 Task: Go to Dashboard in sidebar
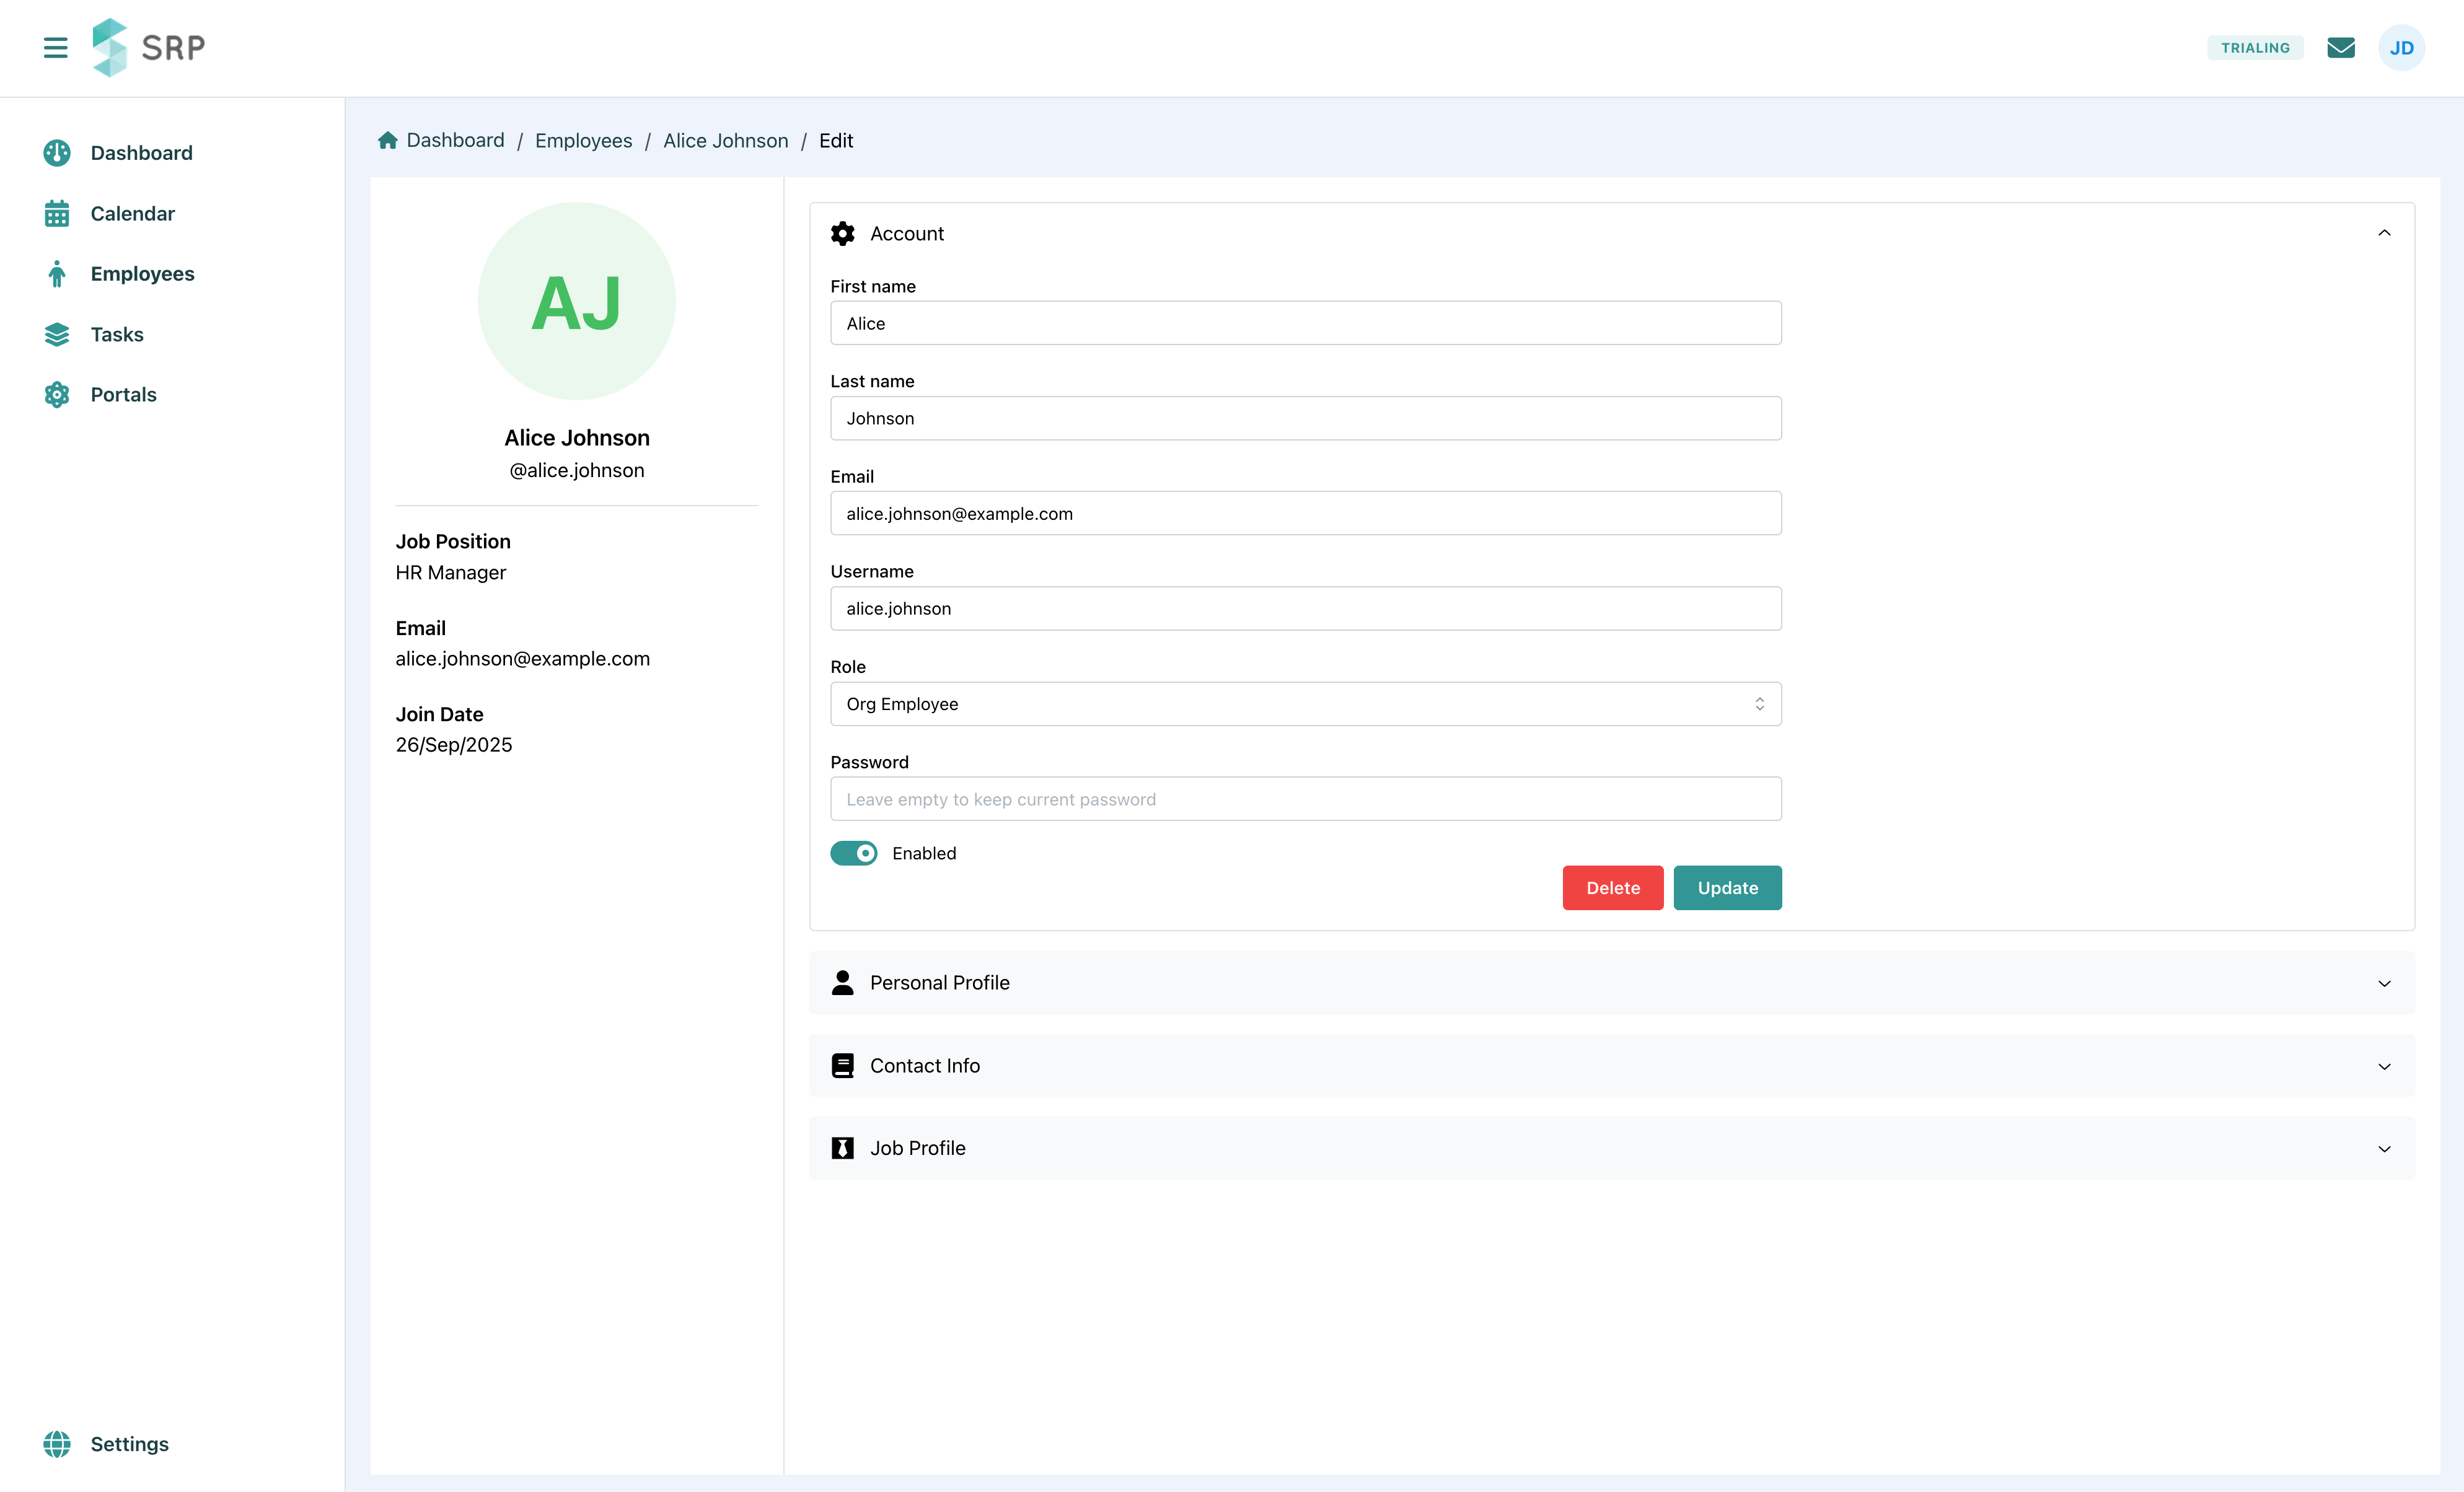141,153
